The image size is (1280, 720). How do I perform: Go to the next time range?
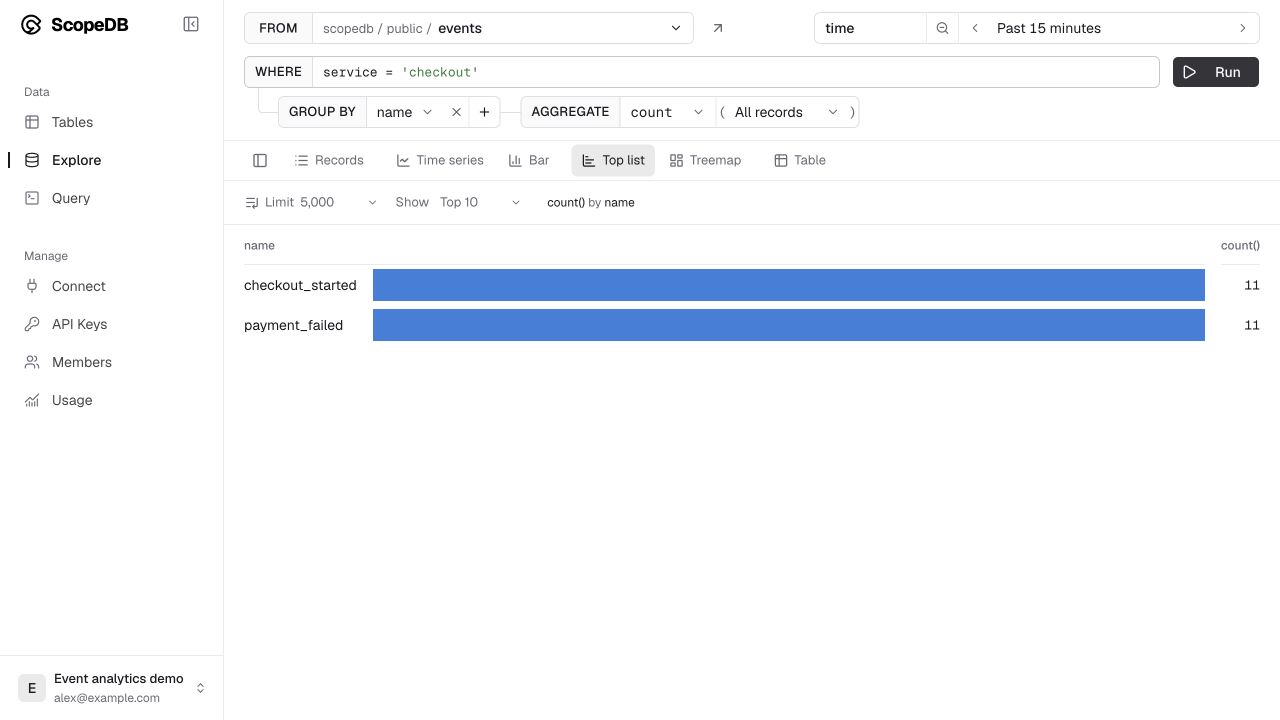click(1243, 28)
